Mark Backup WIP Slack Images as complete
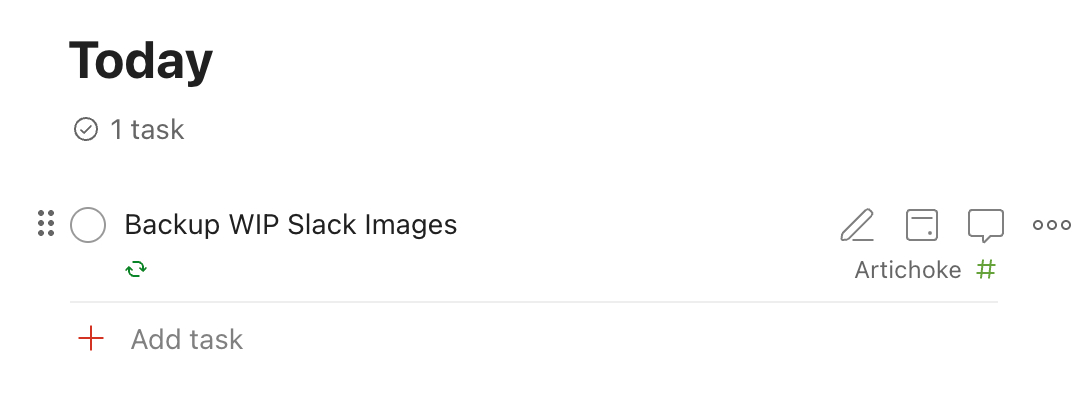Screen dimensions: 1092x412 (88, 225)
